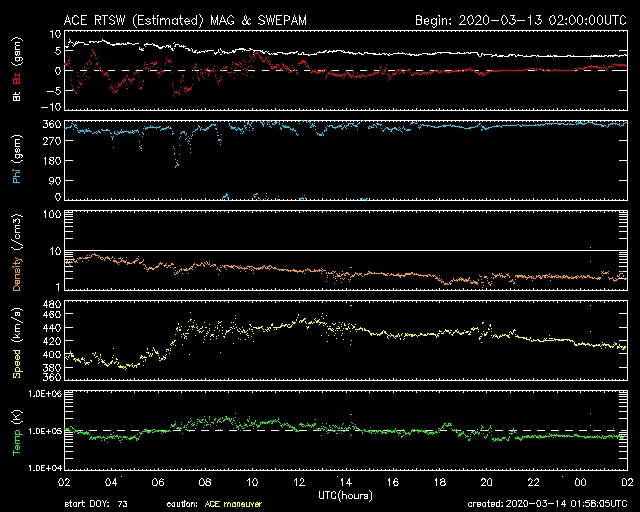Click the 06 hour tick on the time axis
640x512 pixels.
[158, 482]
